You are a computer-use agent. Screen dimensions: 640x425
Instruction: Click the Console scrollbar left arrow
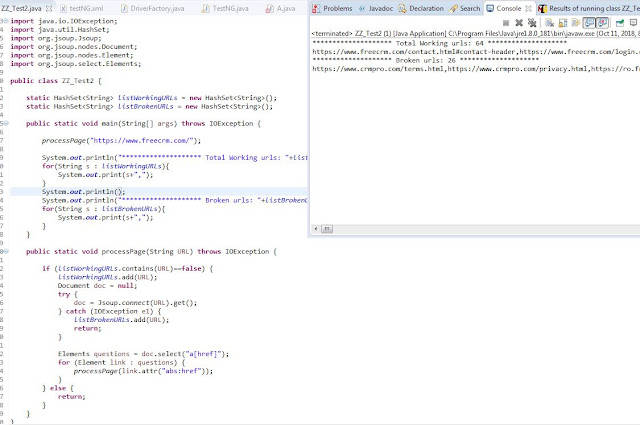point(316,229)
